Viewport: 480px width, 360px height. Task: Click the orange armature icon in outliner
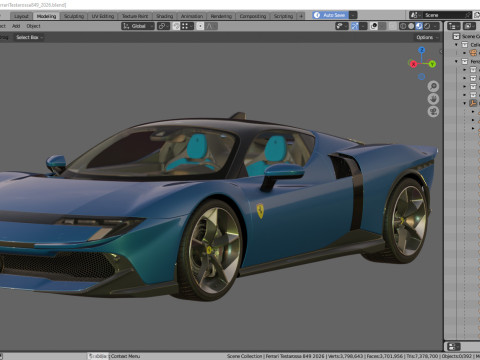(x=473, y=103)
